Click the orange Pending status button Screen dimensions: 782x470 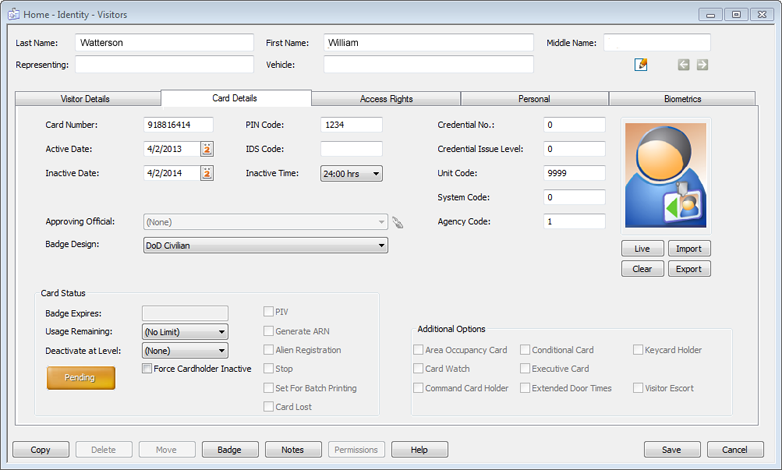point(80,378)
